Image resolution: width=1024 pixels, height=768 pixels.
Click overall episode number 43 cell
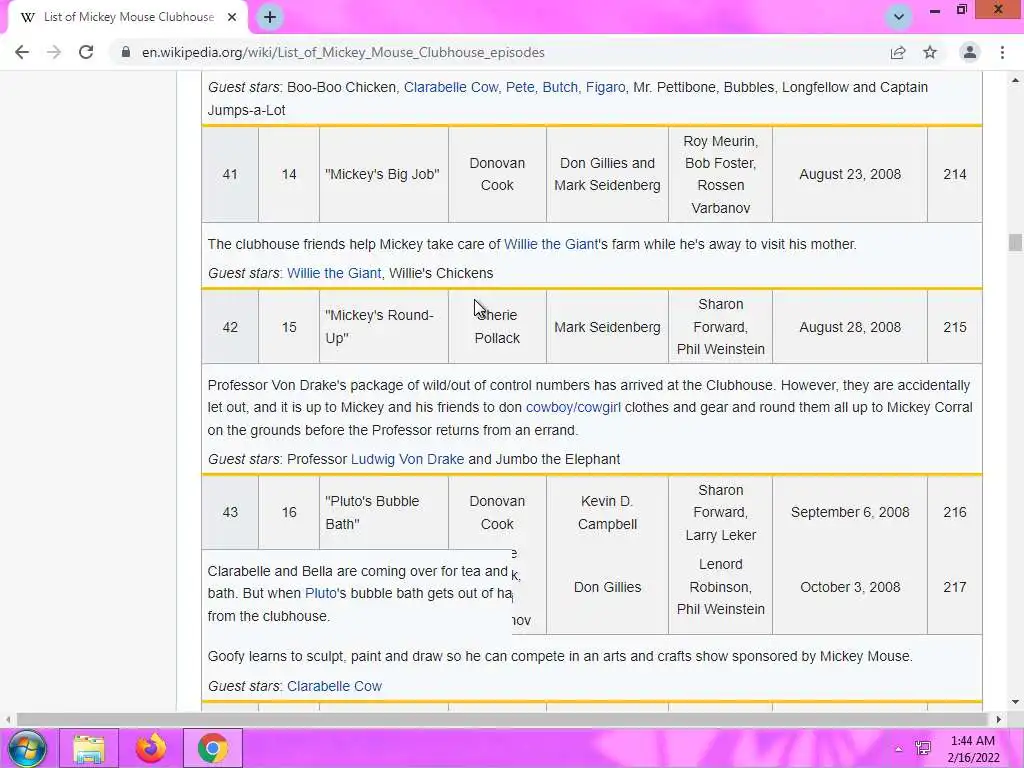[x=230, y=513]
